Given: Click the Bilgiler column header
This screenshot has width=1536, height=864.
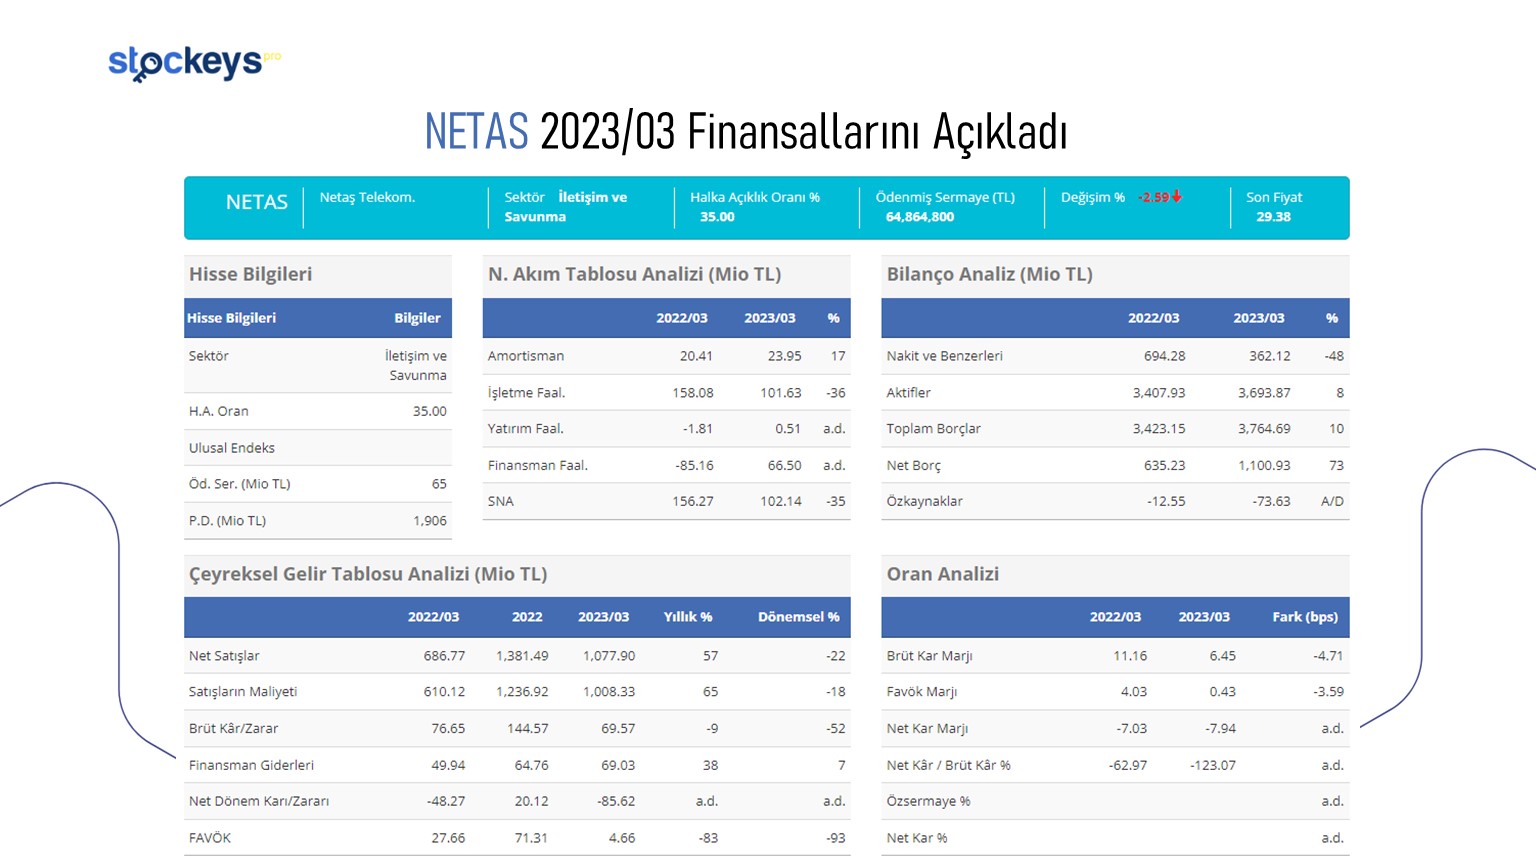Looking at the screenshot, I should pyautogui.click(x=417, y=318).
